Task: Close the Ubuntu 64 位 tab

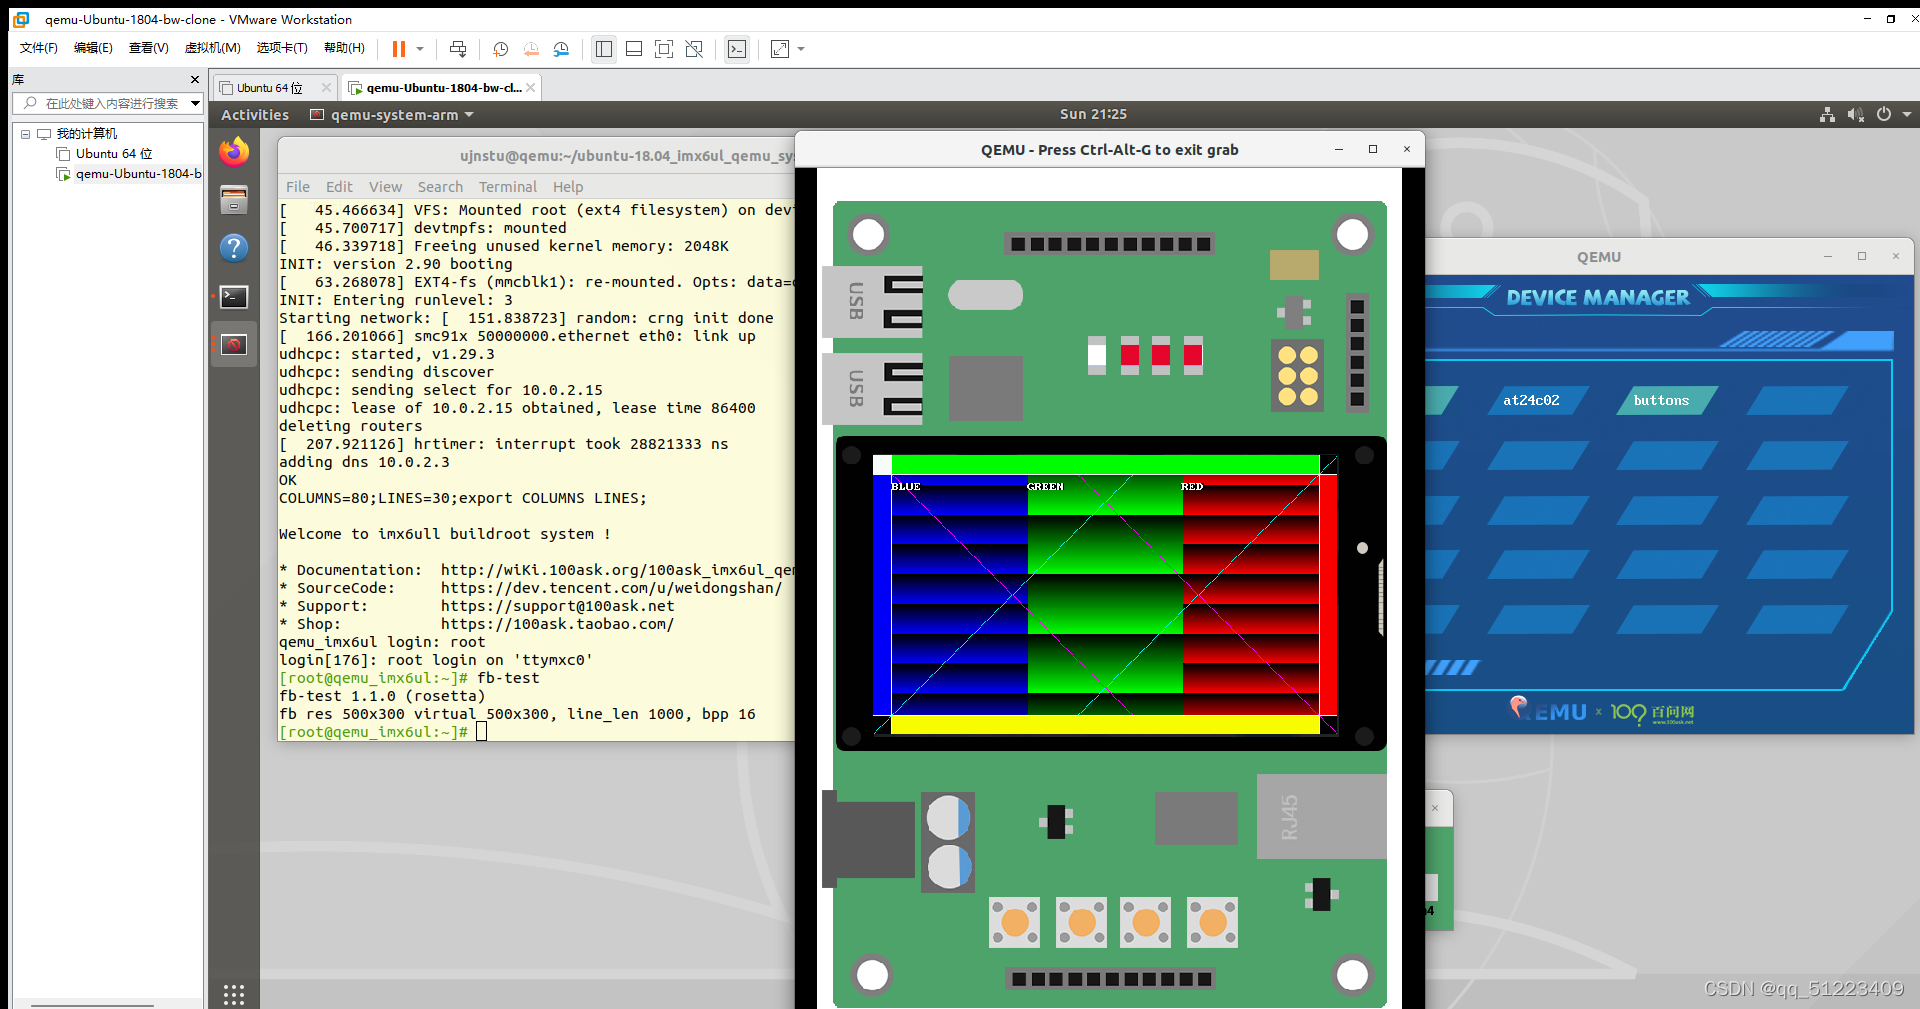Action: [326, 88]
